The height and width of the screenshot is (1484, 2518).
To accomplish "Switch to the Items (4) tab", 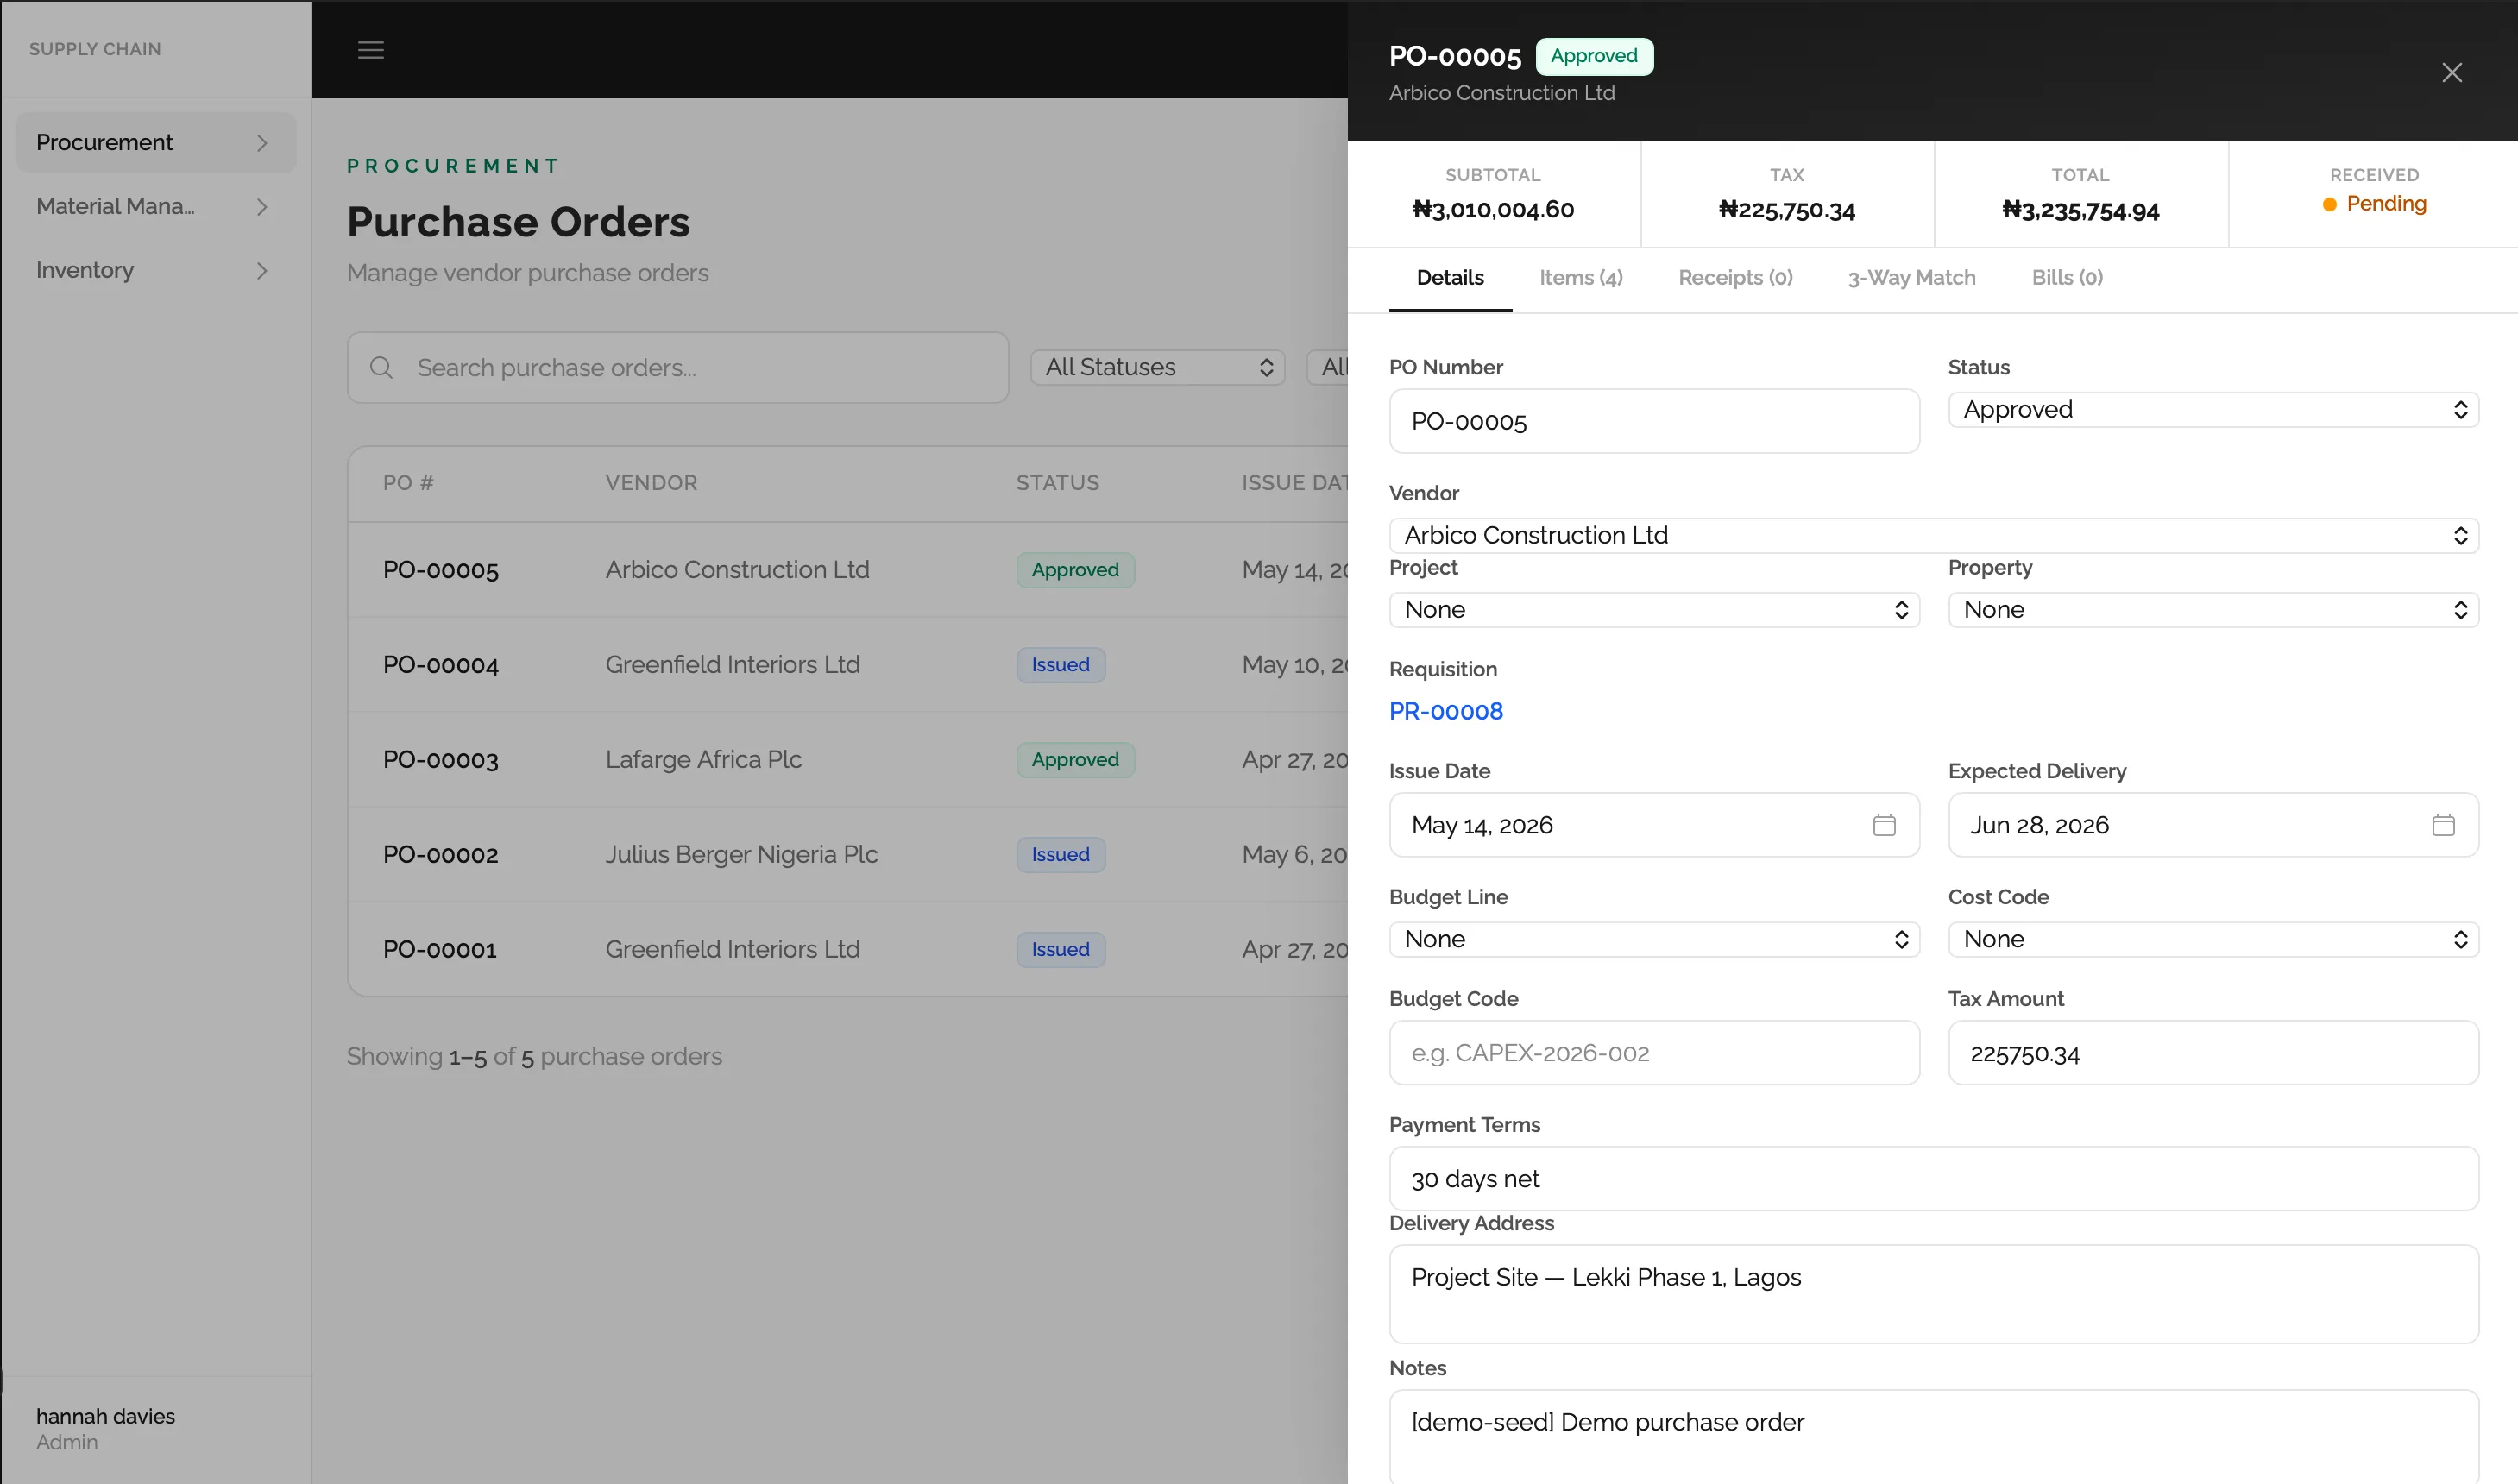I will point(1580,278).
